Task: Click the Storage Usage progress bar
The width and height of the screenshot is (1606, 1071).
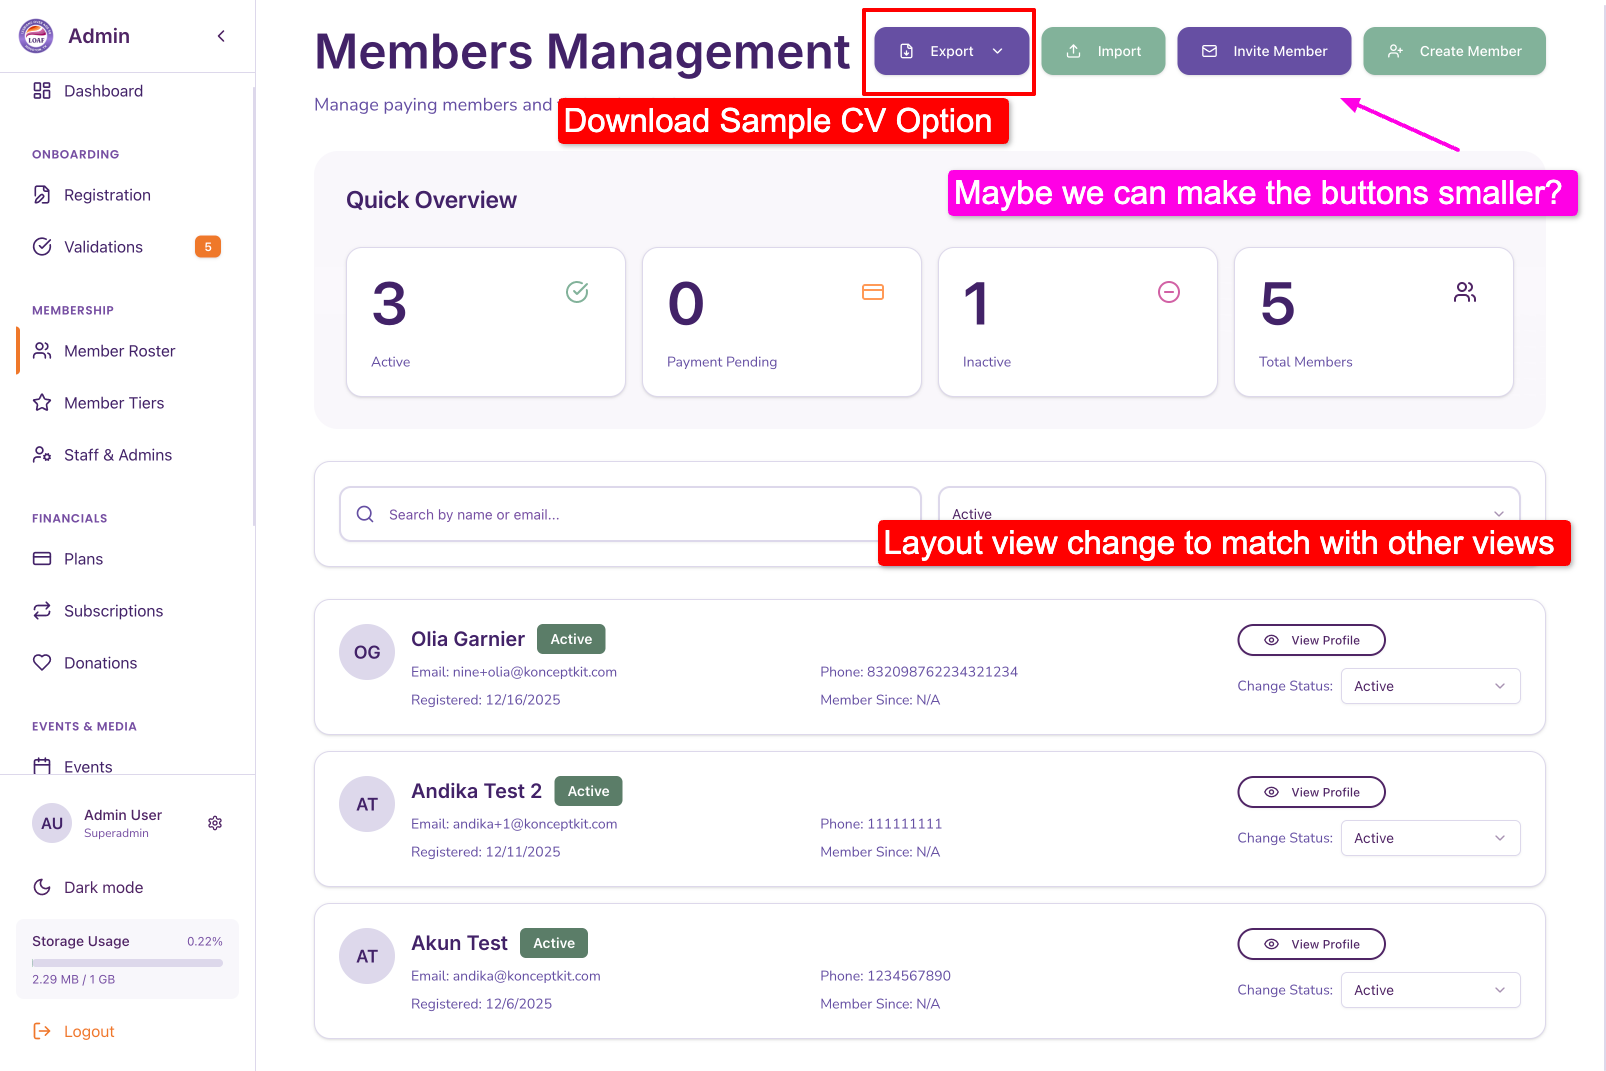Action: [127, 963]
